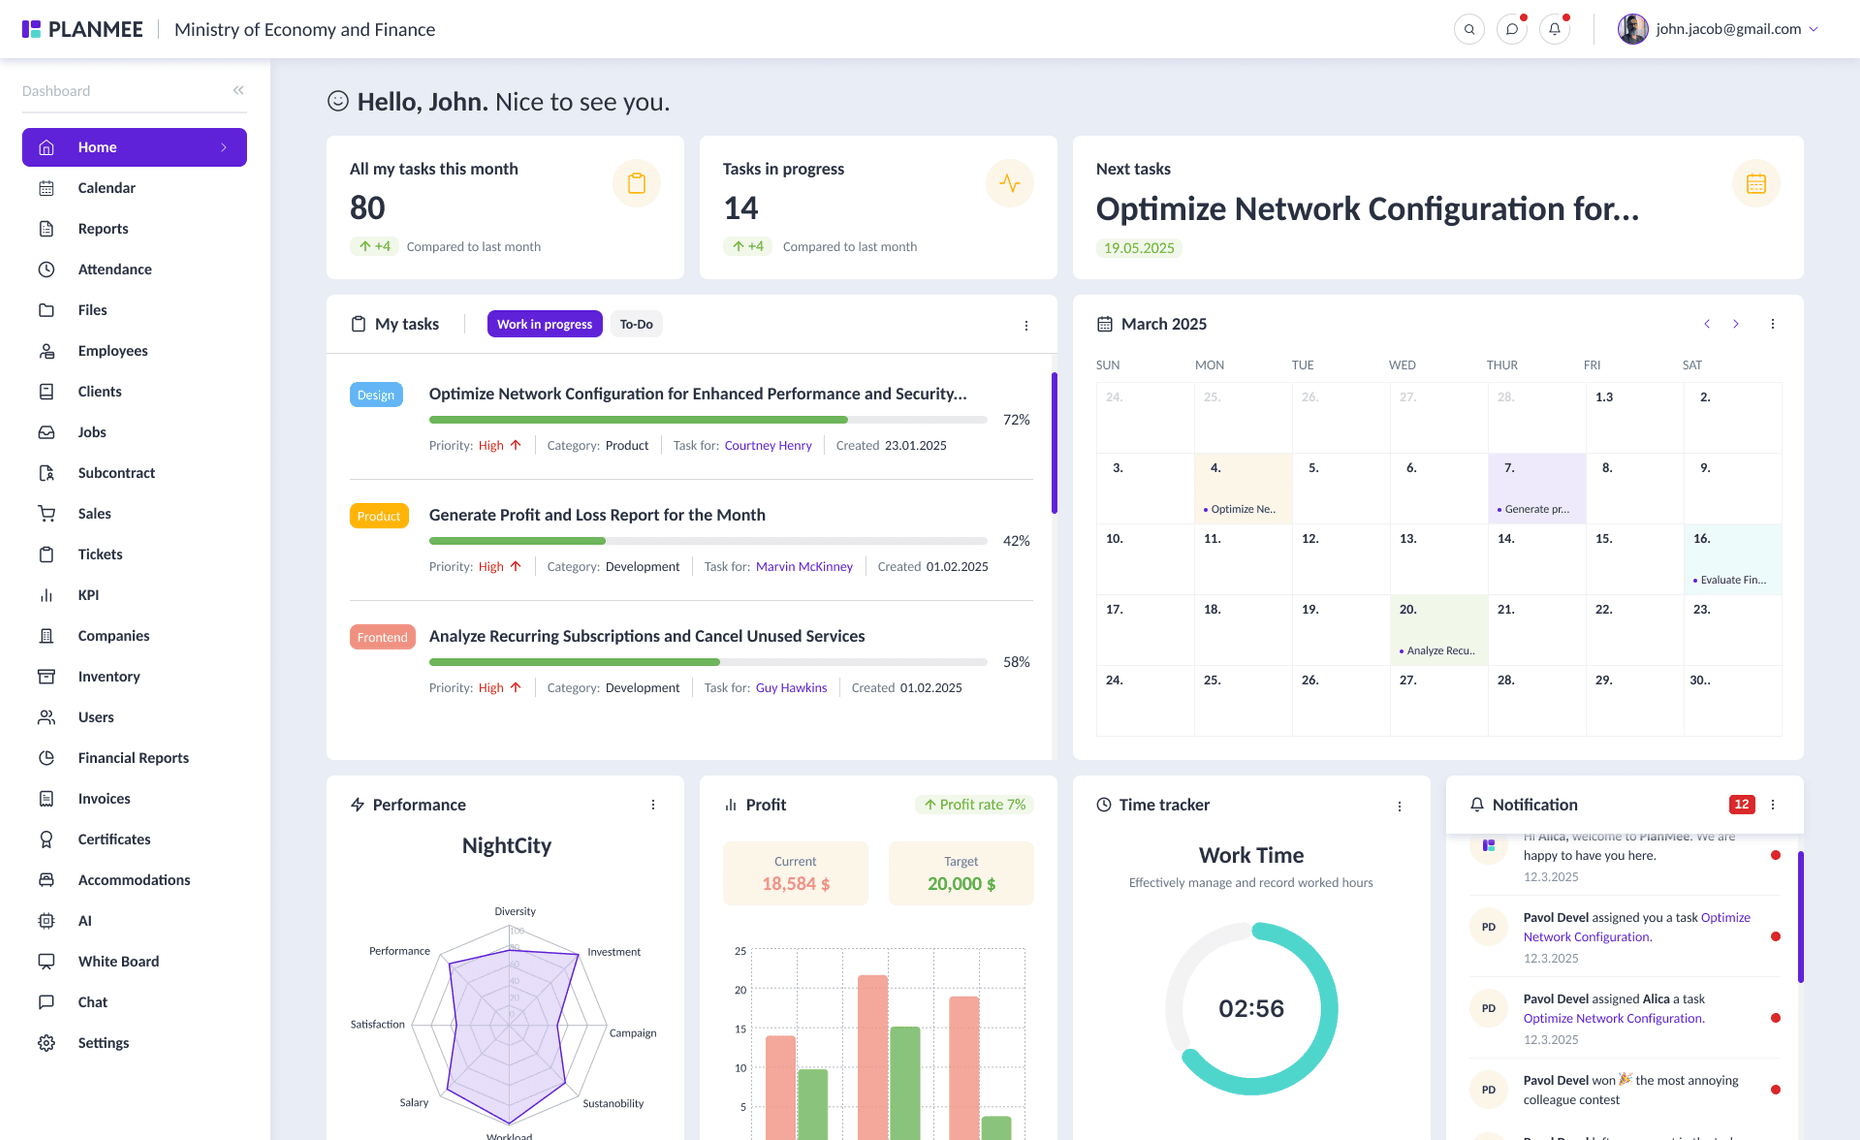
Task: Switch to the To-Do tab
Action: click(636, 324)
